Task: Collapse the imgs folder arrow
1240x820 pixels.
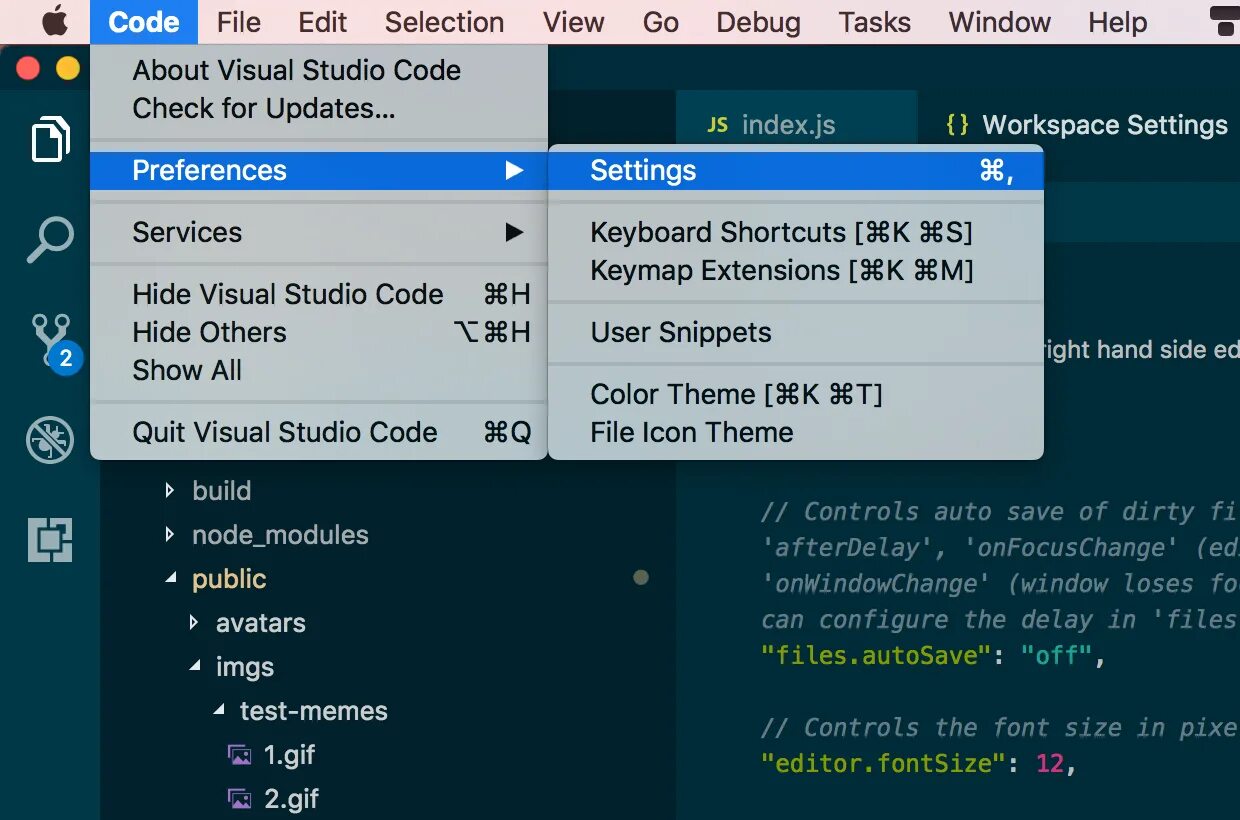Action: (195, 667)
